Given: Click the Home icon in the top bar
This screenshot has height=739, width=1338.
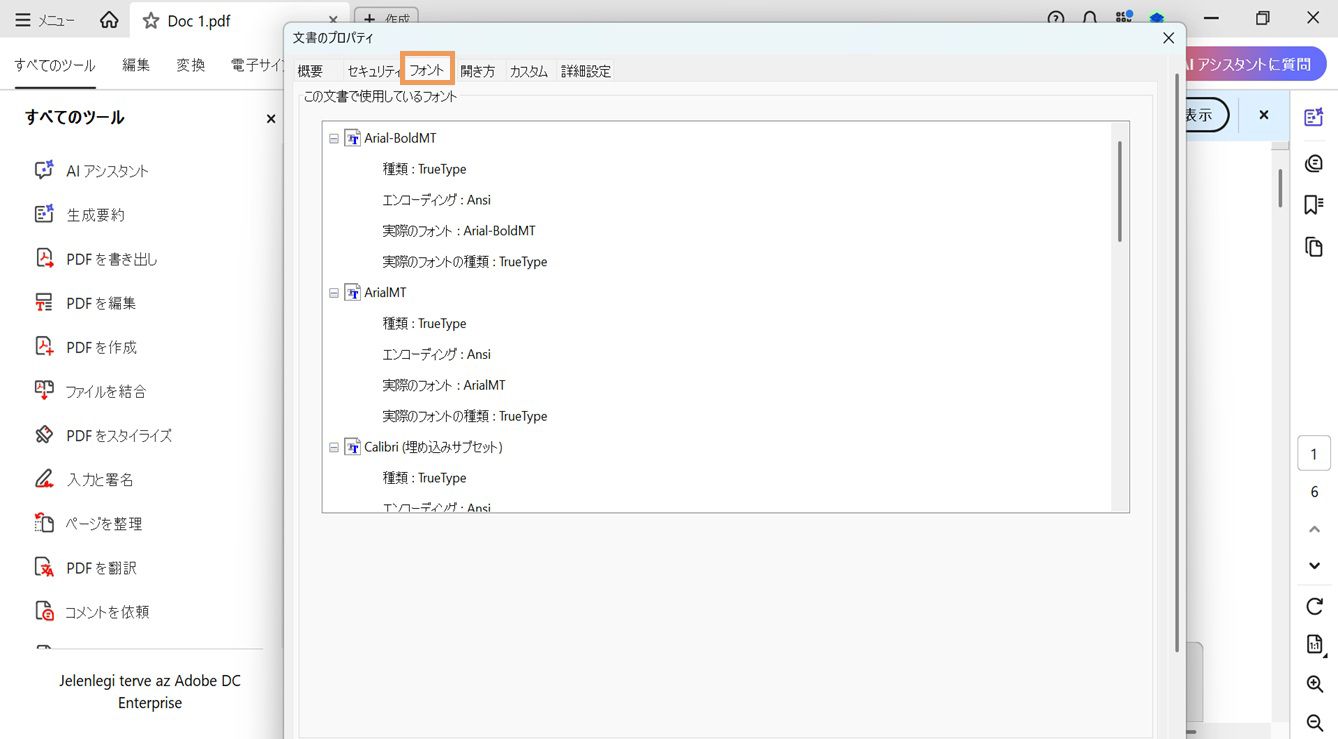Looking at the screenshot, I should (110, 18).
